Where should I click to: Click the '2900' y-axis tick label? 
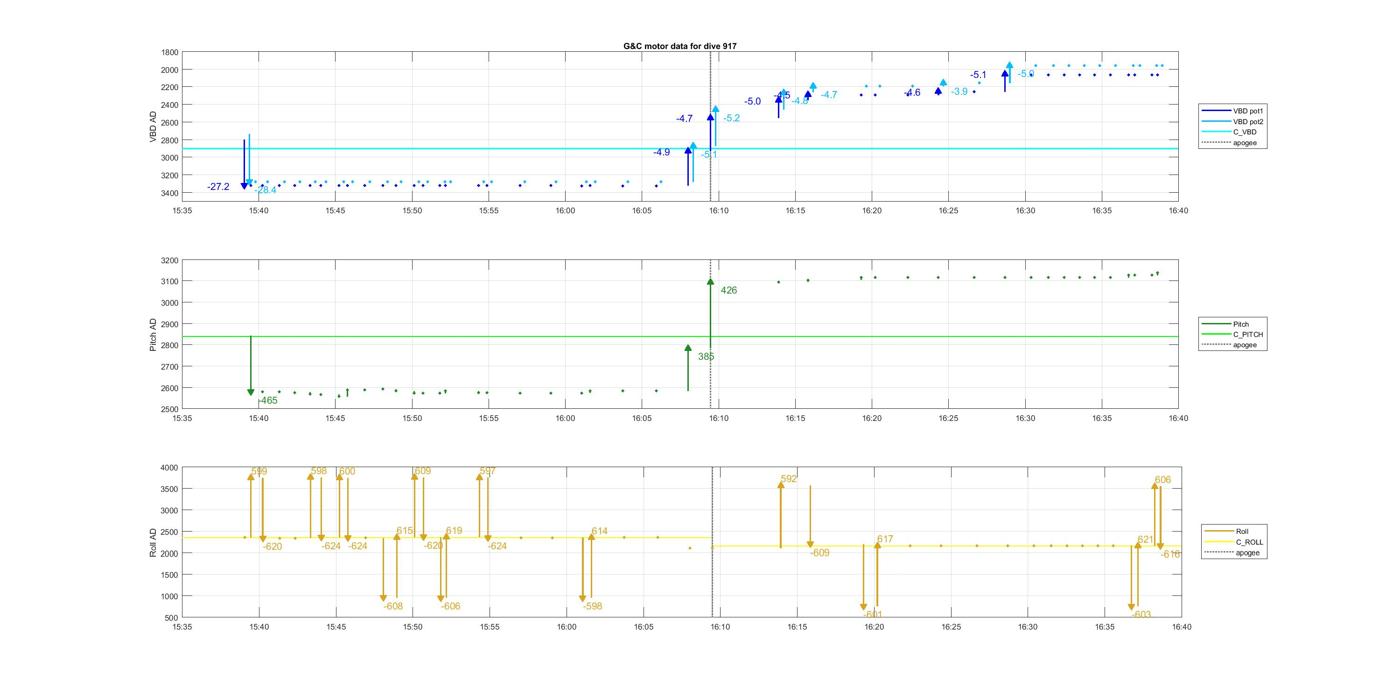coord(170,324)
